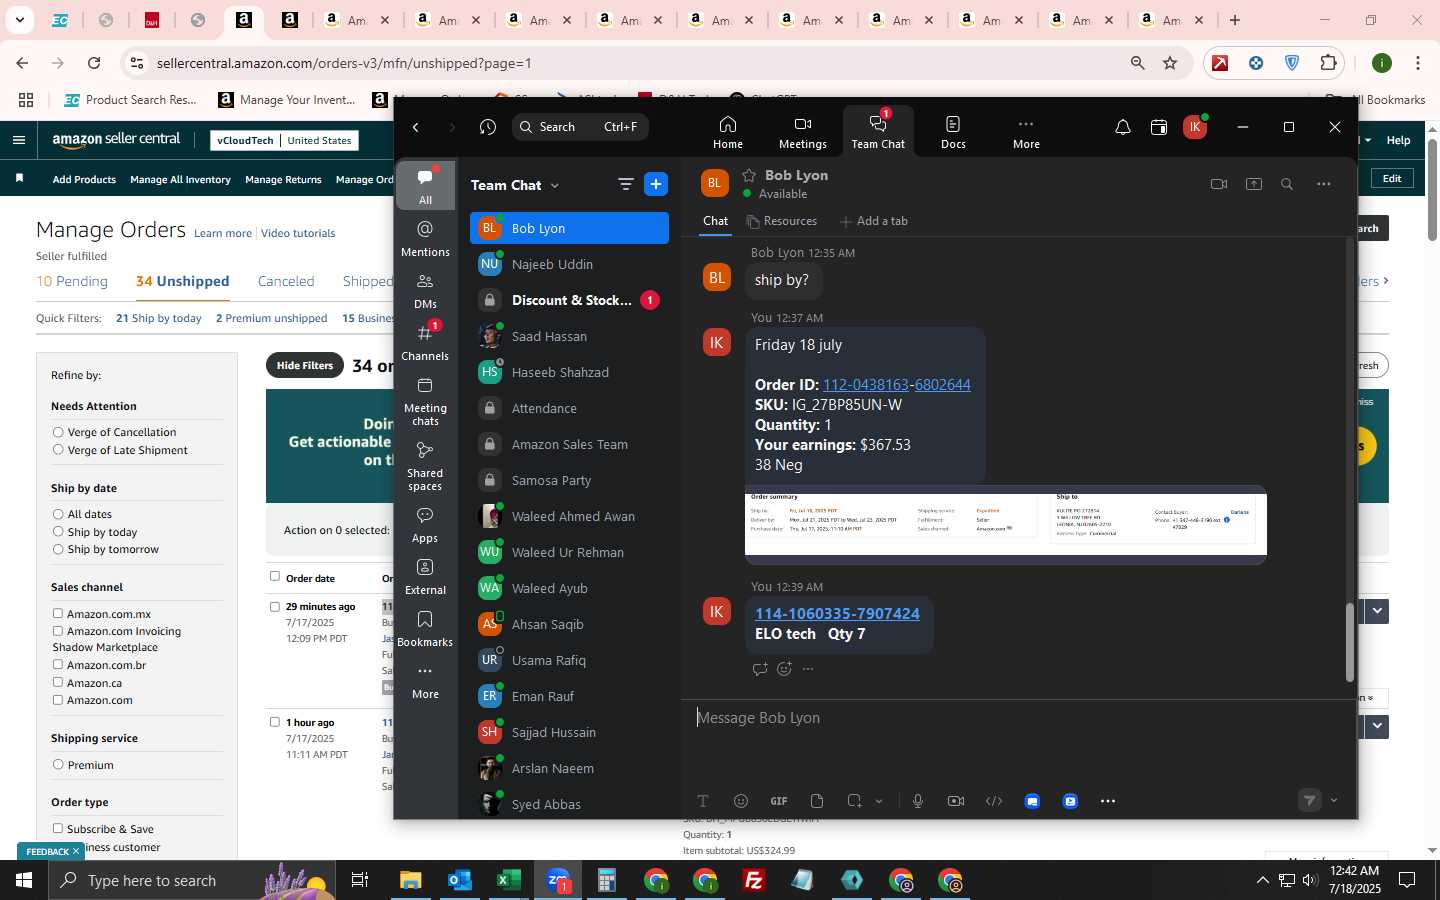Search in Bob Lyon chat

coord(1287,184)
